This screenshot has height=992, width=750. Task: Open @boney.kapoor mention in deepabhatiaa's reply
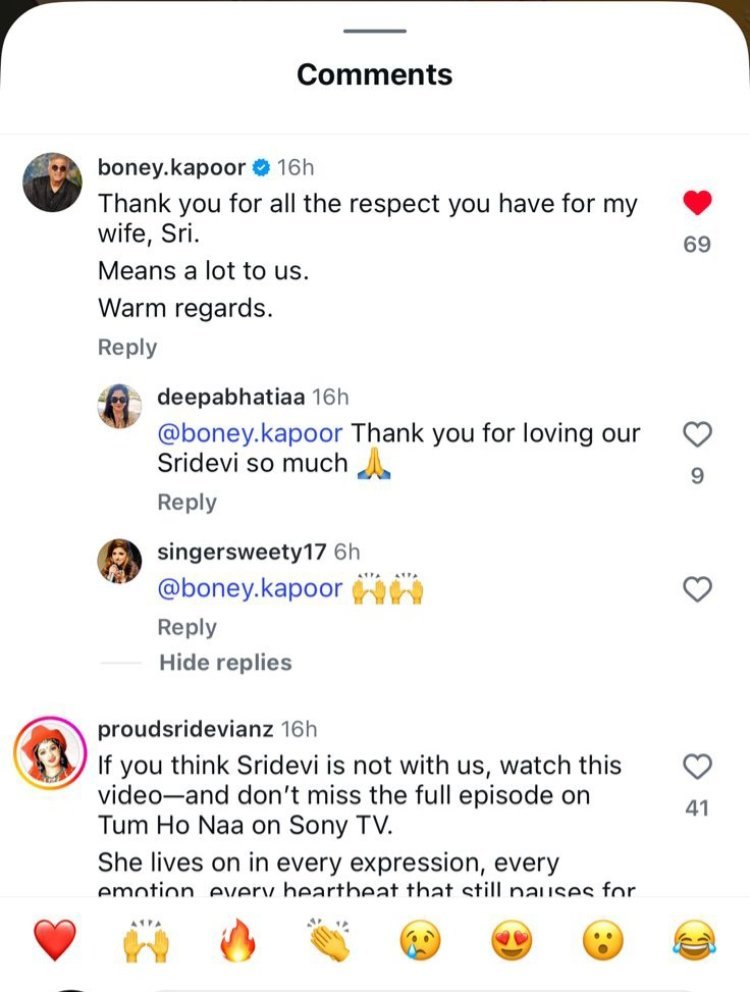250,434
